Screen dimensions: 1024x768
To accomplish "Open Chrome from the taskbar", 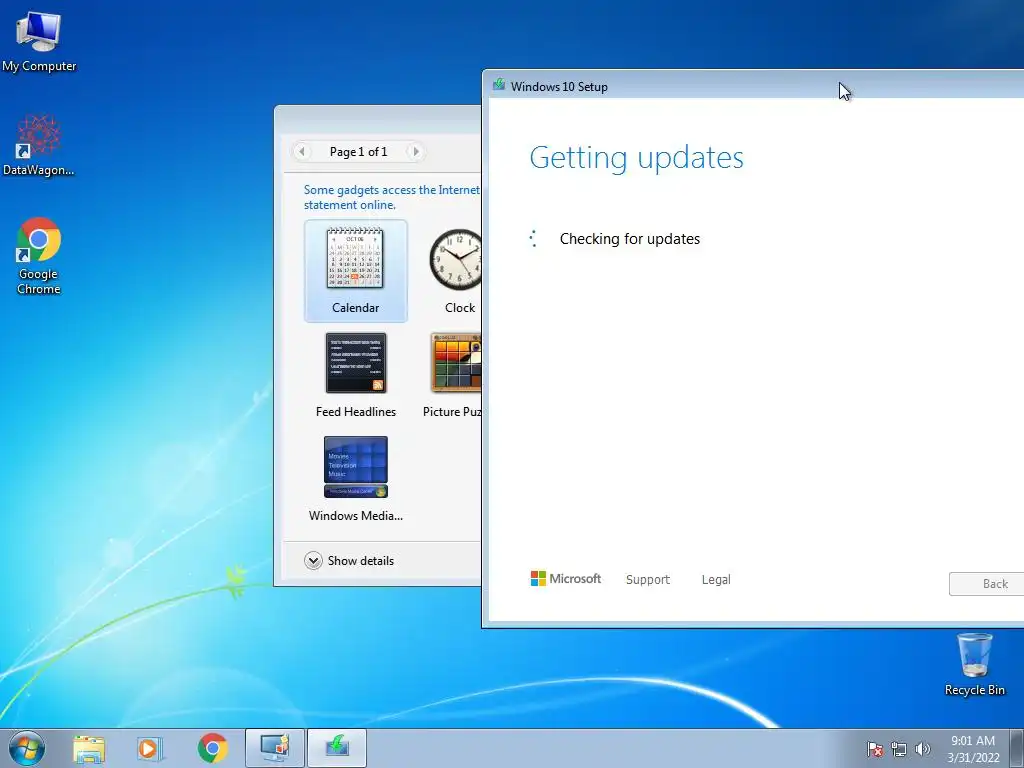I will 212,748.
